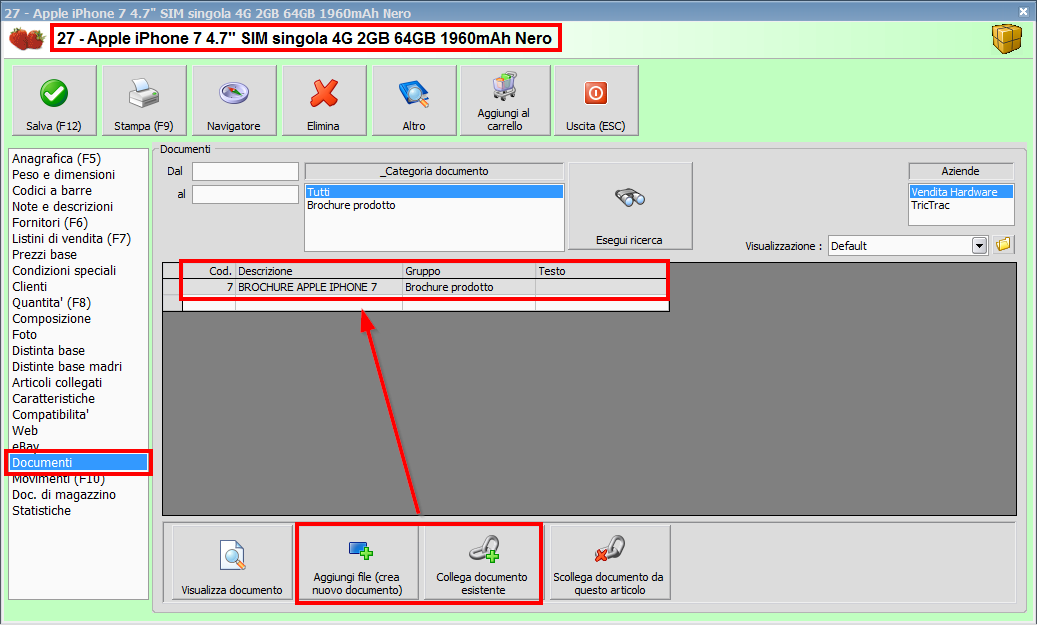
Task: Run the search with the binoculars Esegui ricerca
Action: (630, 206)
